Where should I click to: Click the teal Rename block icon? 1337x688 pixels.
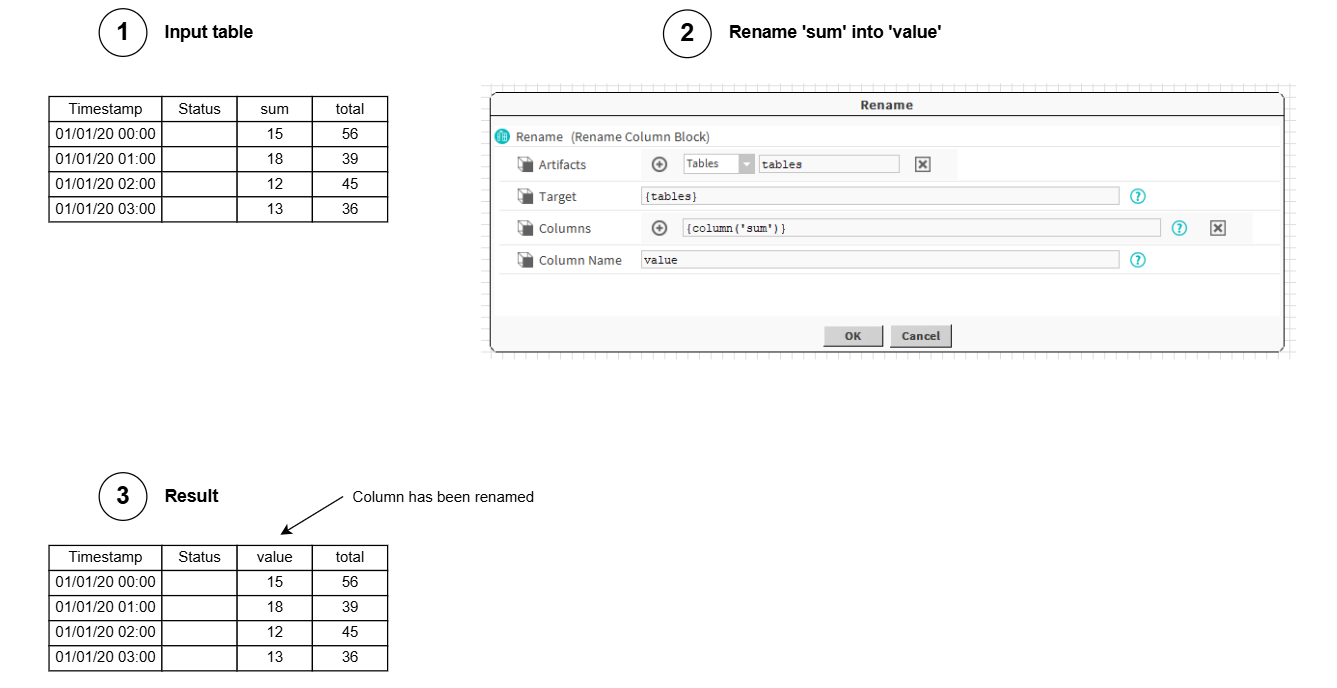[502, 136]
